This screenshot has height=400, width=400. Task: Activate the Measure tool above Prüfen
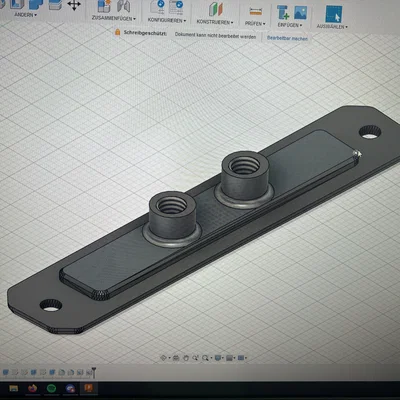[x=256, y=11]
